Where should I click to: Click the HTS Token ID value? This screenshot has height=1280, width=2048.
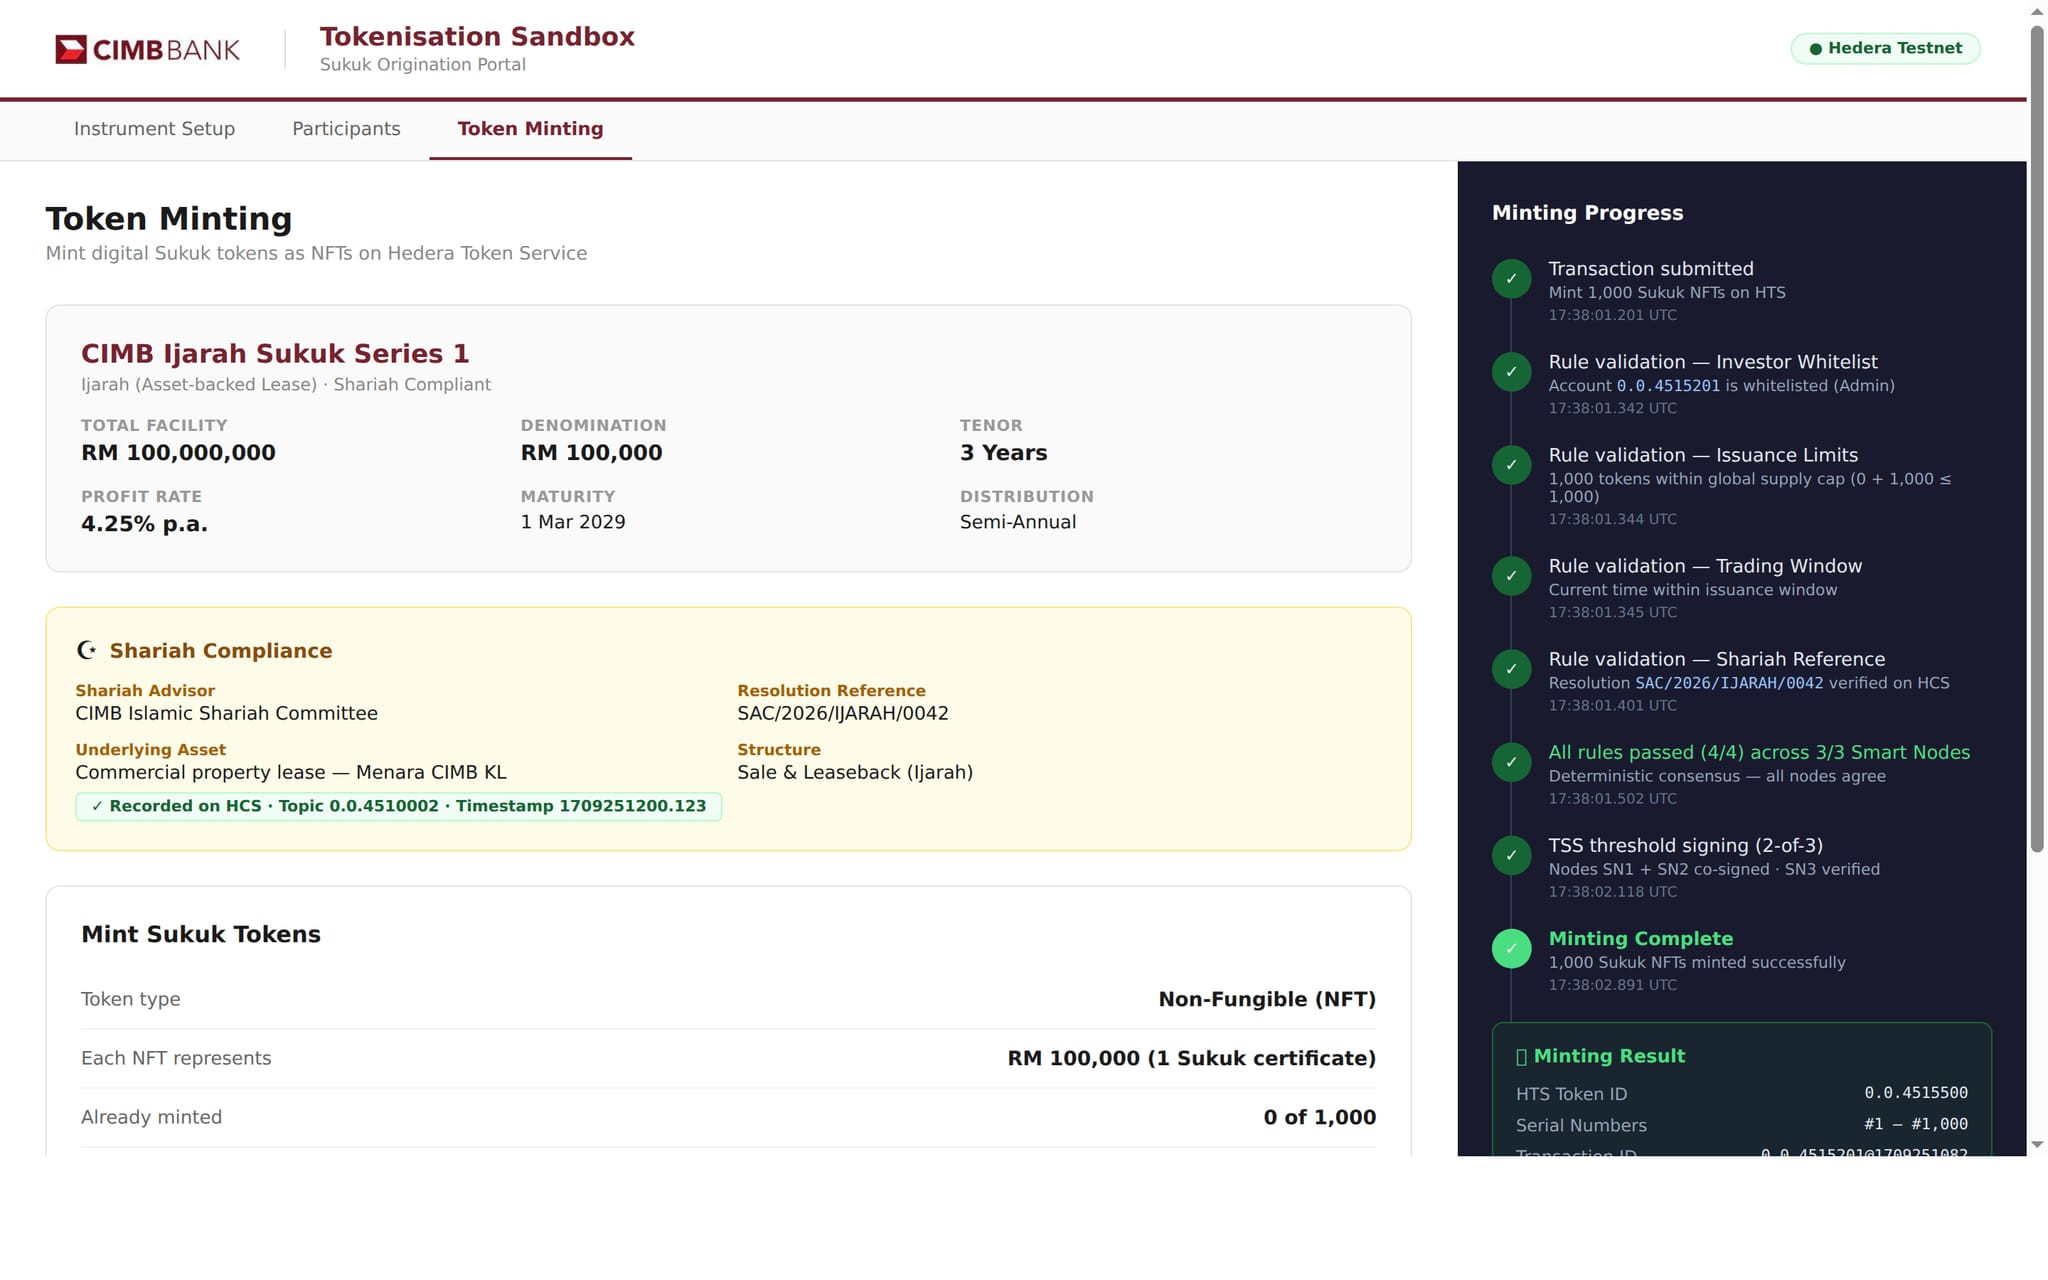[x=1915, y=1093]
